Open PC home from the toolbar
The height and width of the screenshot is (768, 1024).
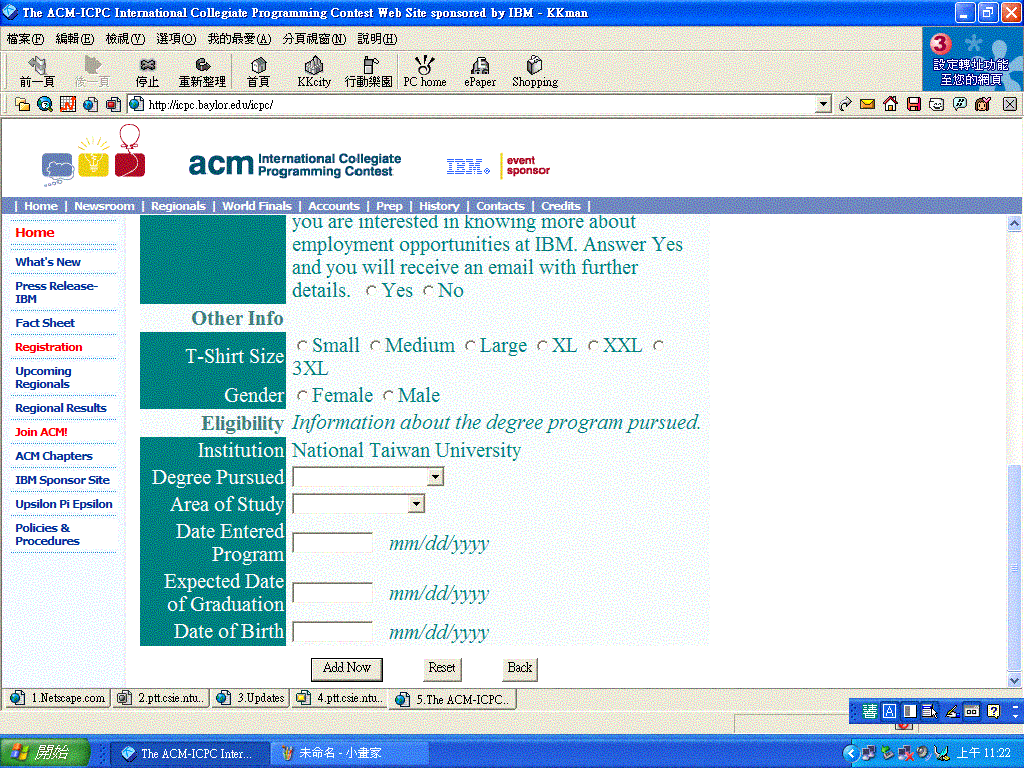424,71
